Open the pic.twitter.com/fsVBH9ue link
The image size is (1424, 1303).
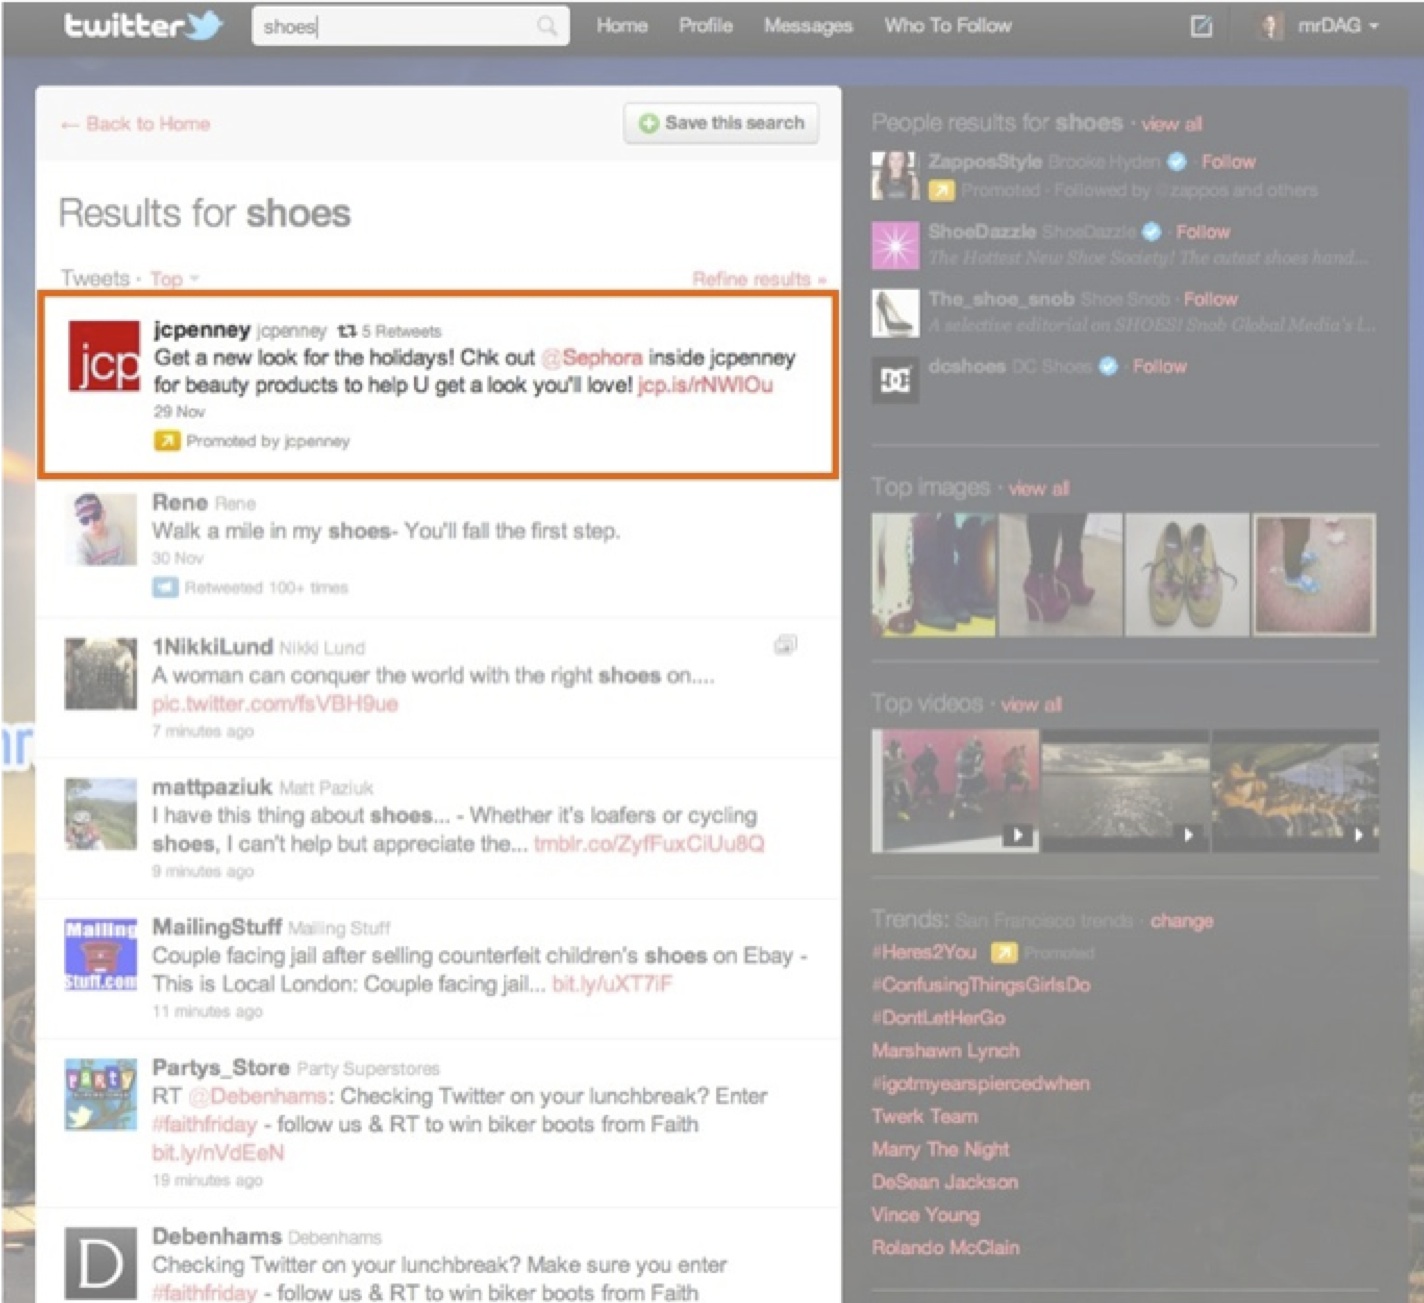[275, 704]
